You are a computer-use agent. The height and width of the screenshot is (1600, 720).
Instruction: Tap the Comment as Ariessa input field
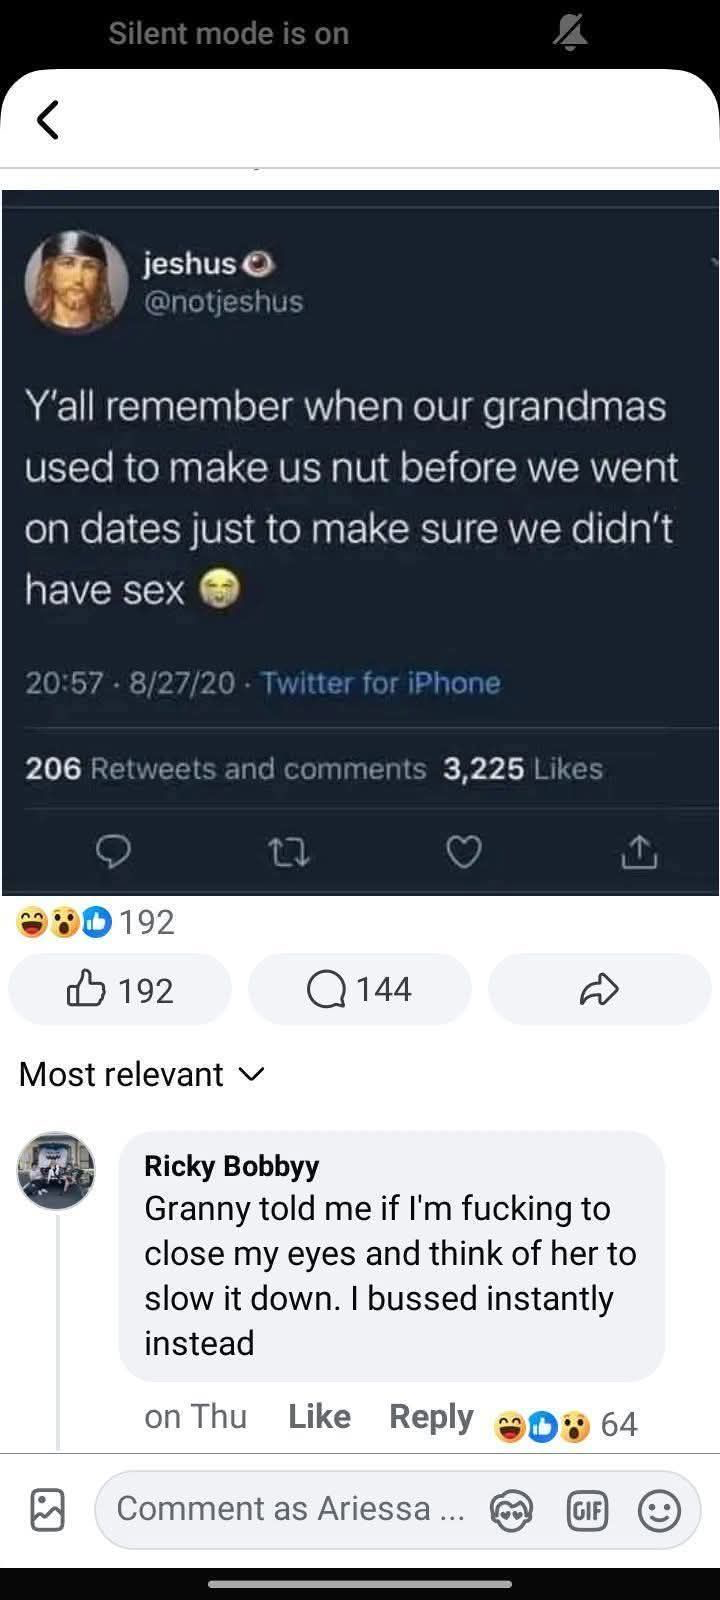pyautogui.click(x=290, y=1509)
